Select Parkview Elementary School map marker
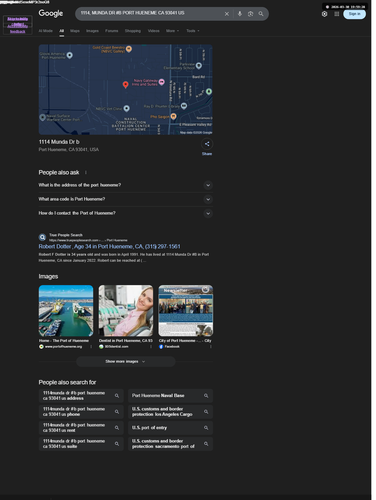The image size is (376, 500). tap(199, 66)
